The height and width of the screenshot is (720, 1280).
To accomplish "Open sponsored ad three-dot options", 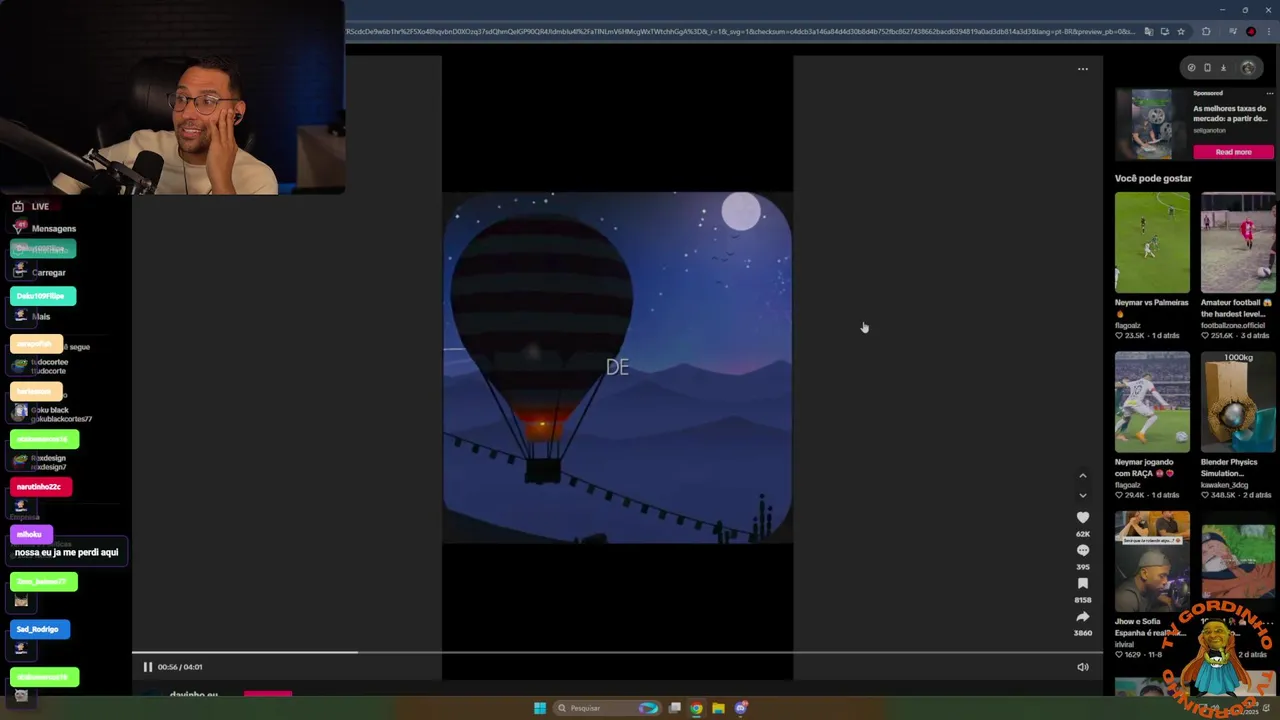I will coord(1269,94).
